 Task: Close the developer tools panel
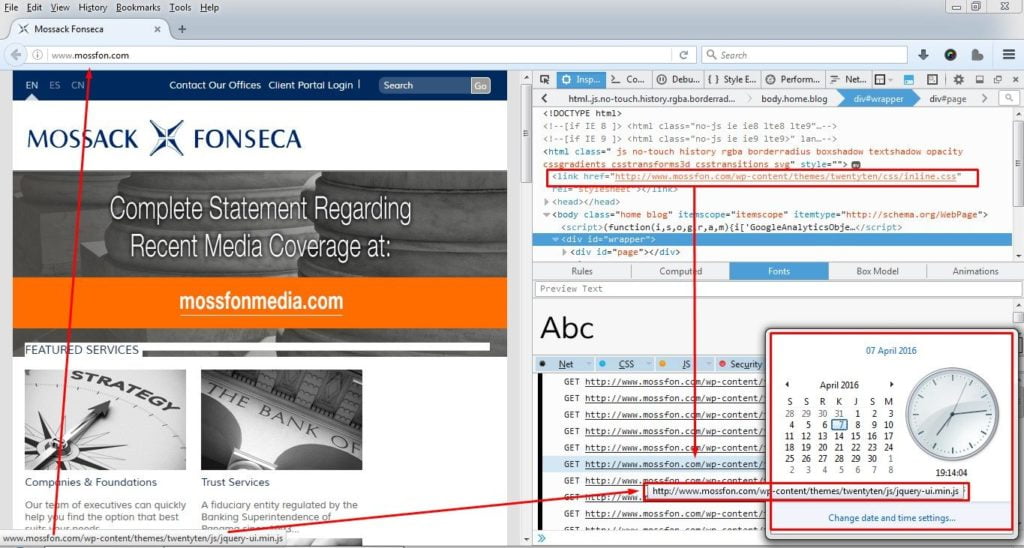(x=1016, y=80)
